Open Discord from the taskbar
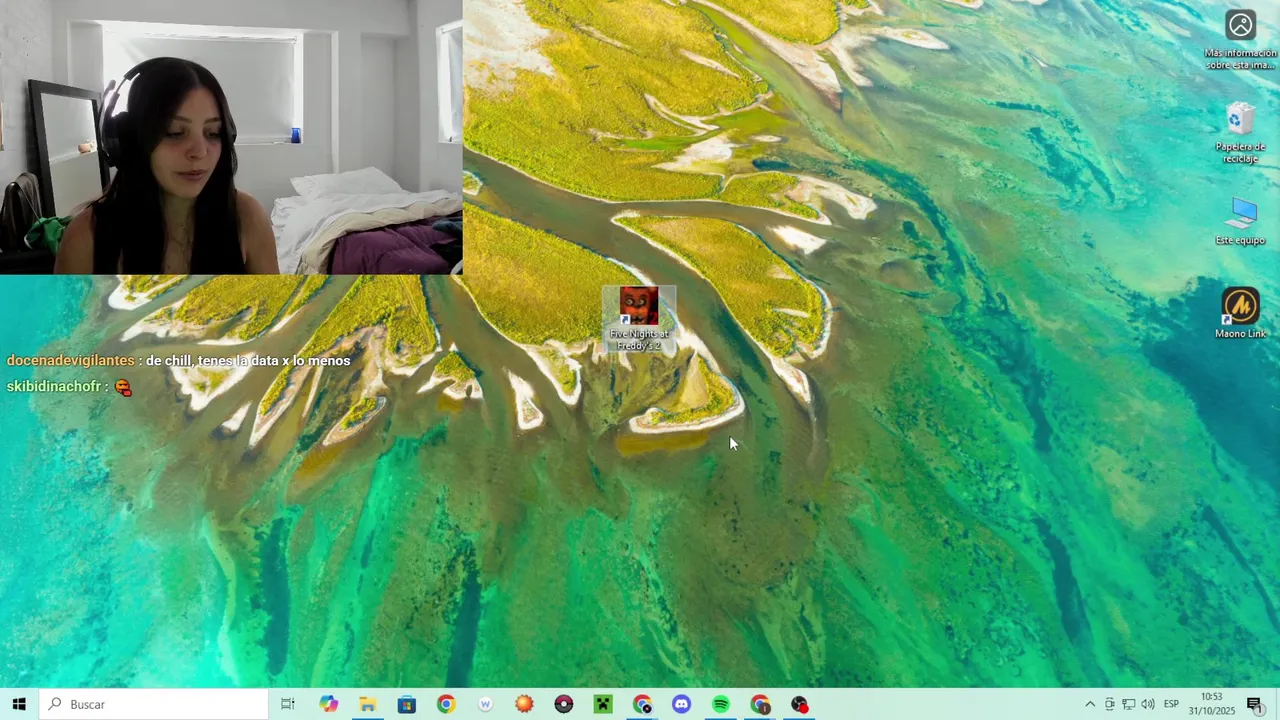The width and height of the screenshot is (1280, 720). [x=681, y=704]
